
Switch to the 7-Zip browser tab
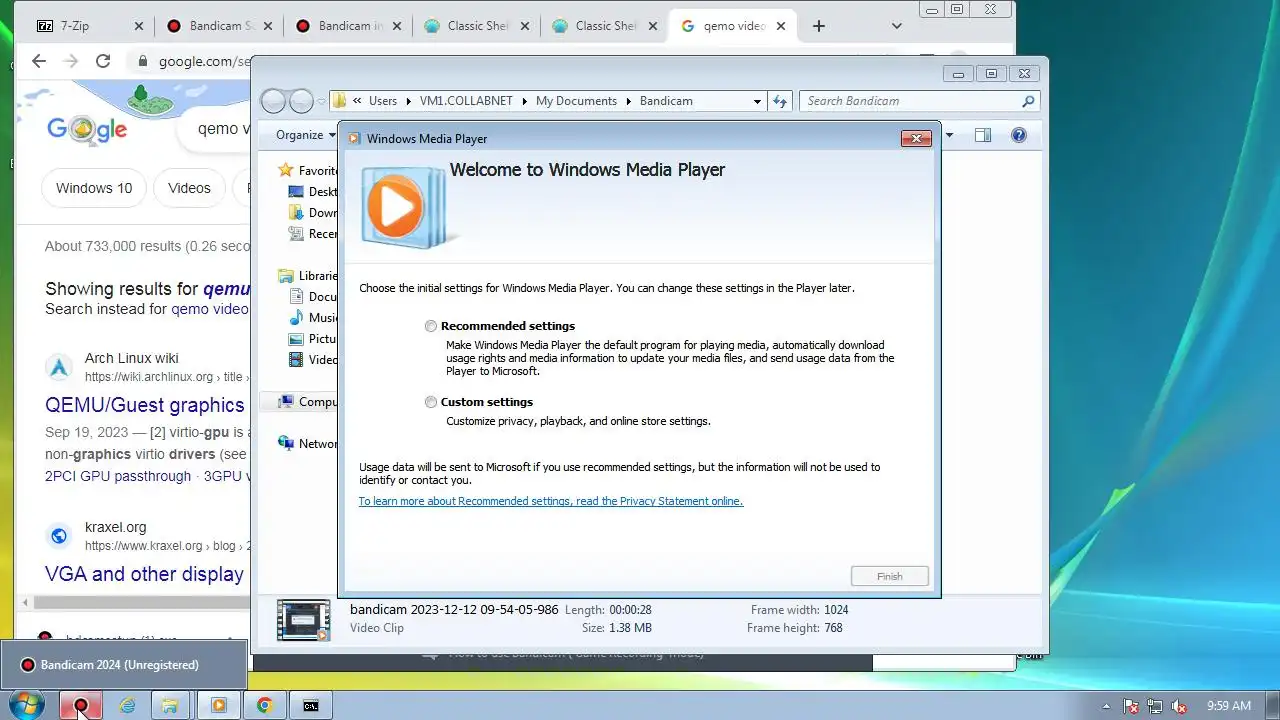click(x=89, y=26)
